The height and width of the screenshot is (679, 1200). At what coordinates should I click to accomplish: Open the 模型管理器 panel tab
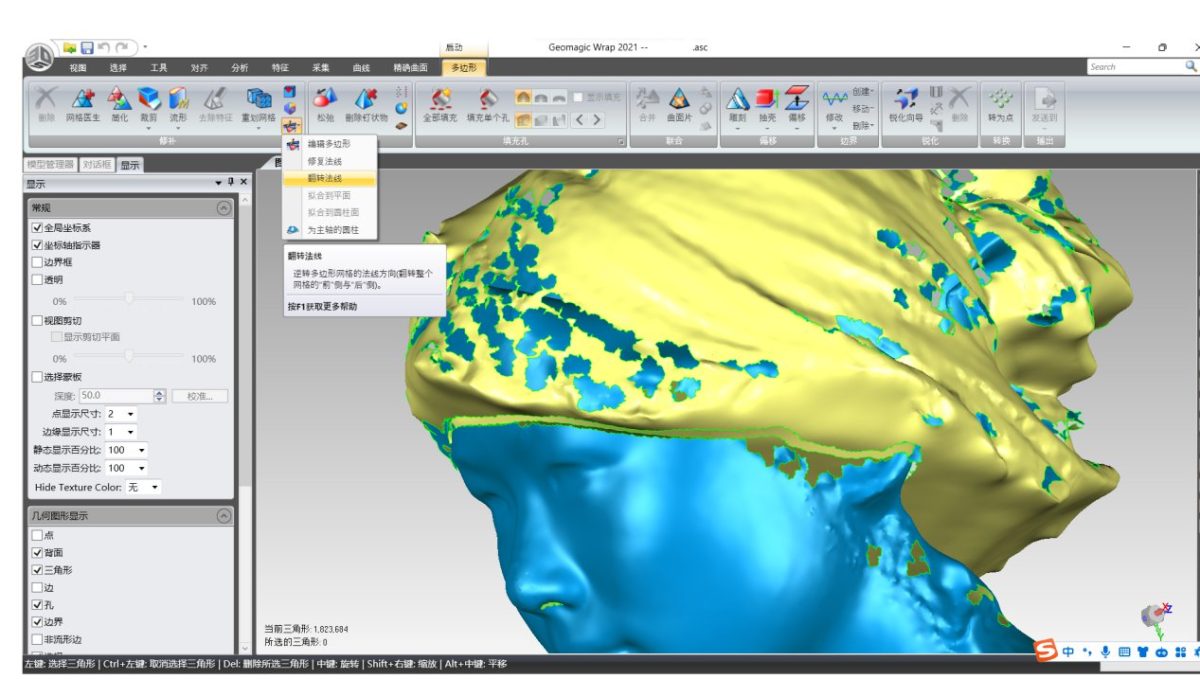(50, 165)
